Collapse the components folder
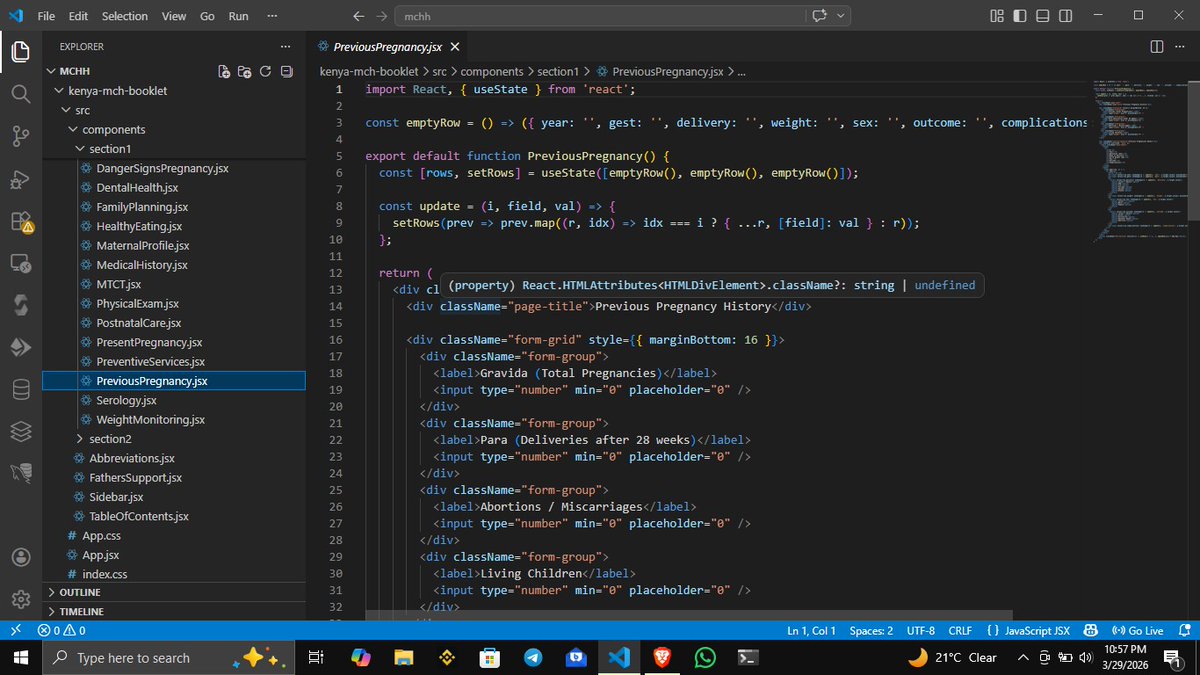The image size is (1200, 675). click(x=73, y=130)
